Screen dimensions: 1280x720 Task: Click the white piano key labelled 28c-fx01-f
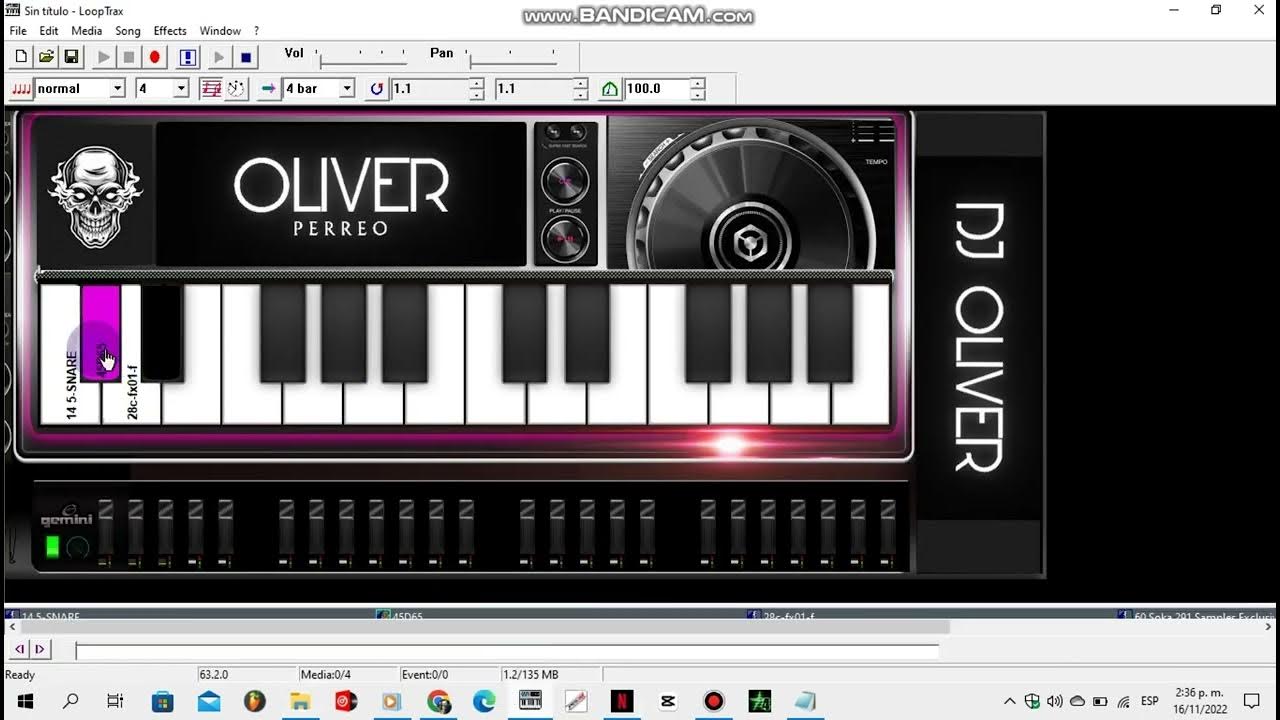tap(132, 402)
